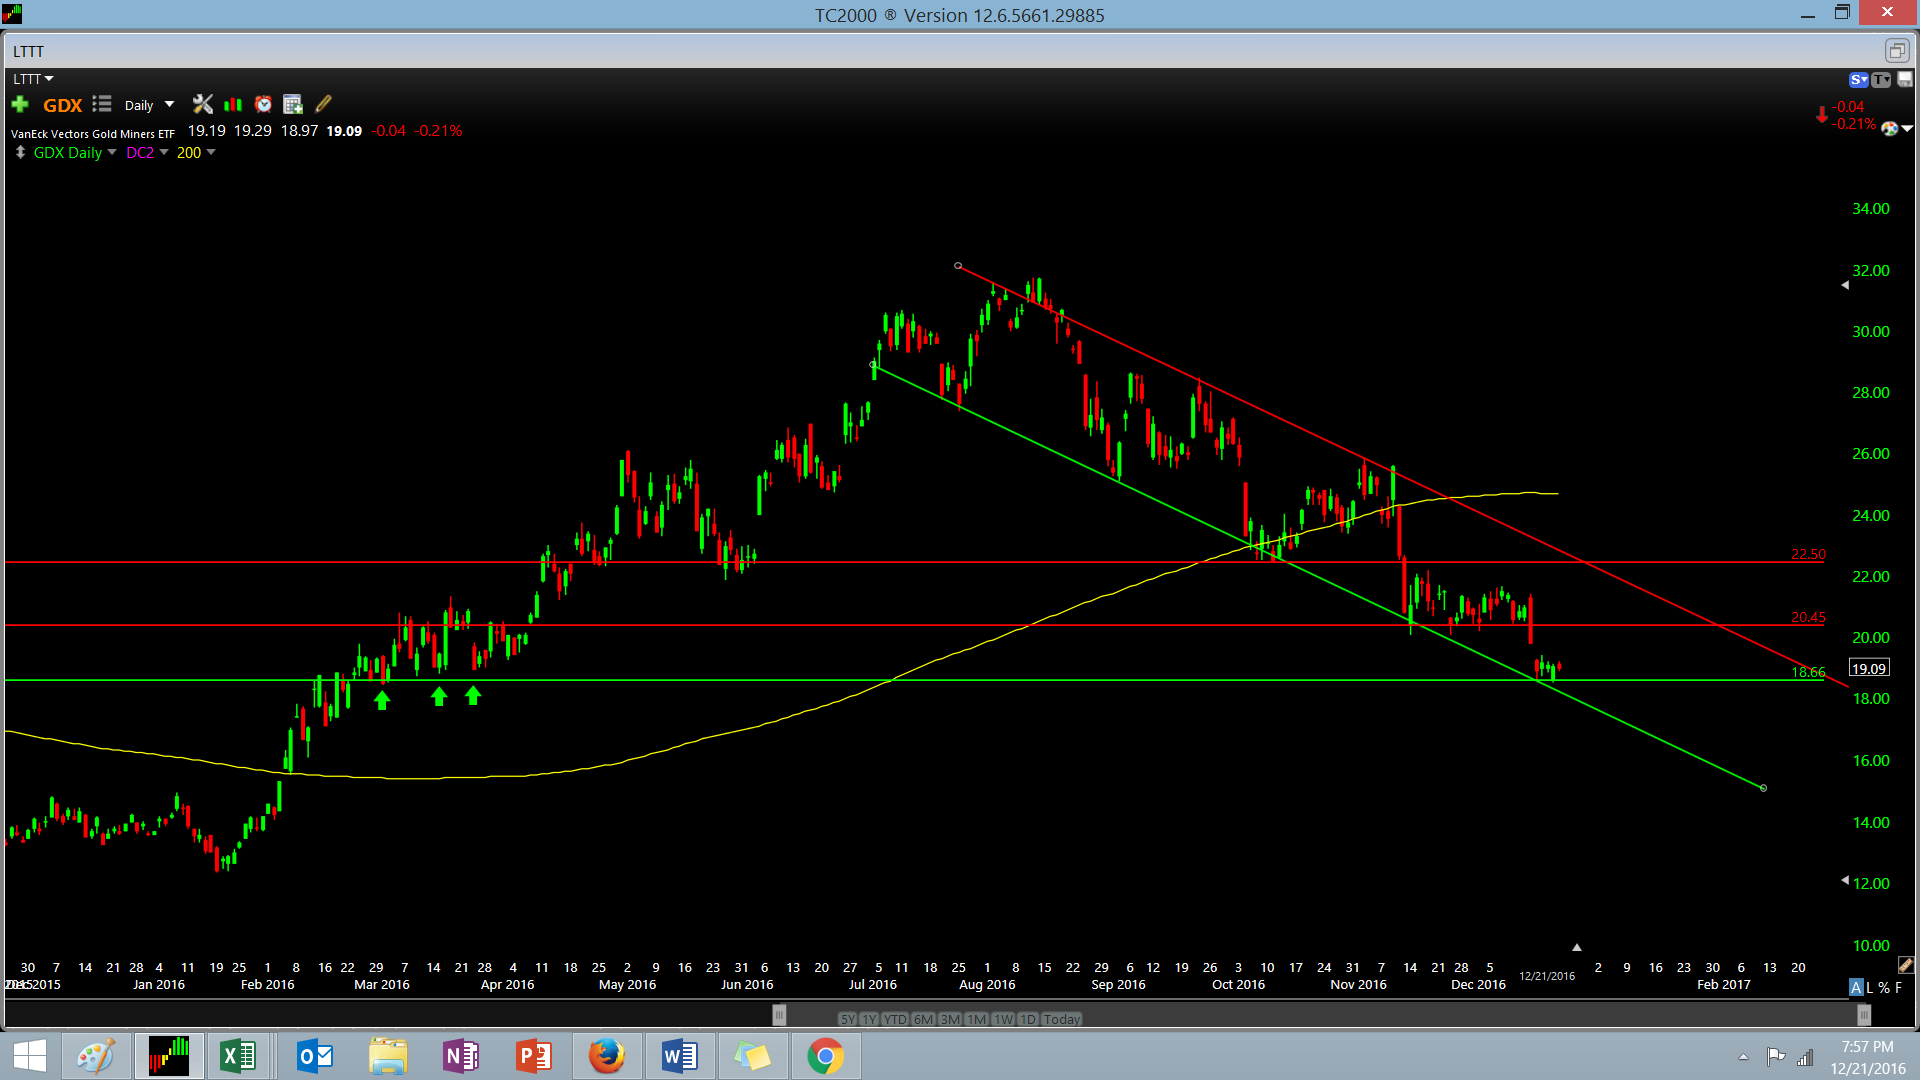This screenshot has width=1920, height=1080.
Task: Open Paint from the taskbar
Action: (96, 1056)
